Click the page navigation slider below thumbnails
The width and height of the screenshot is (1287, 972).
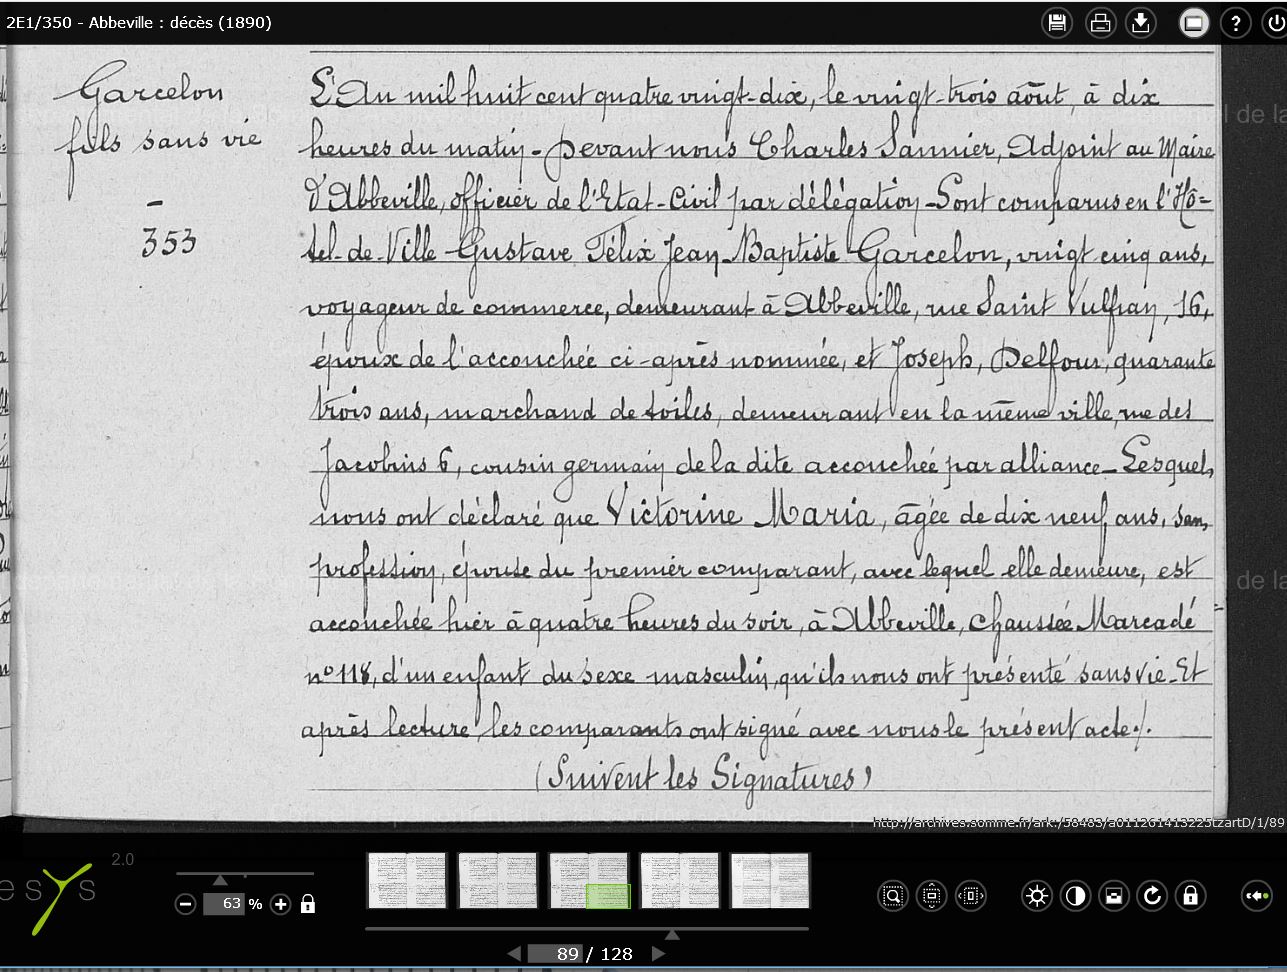pos(587,929)
